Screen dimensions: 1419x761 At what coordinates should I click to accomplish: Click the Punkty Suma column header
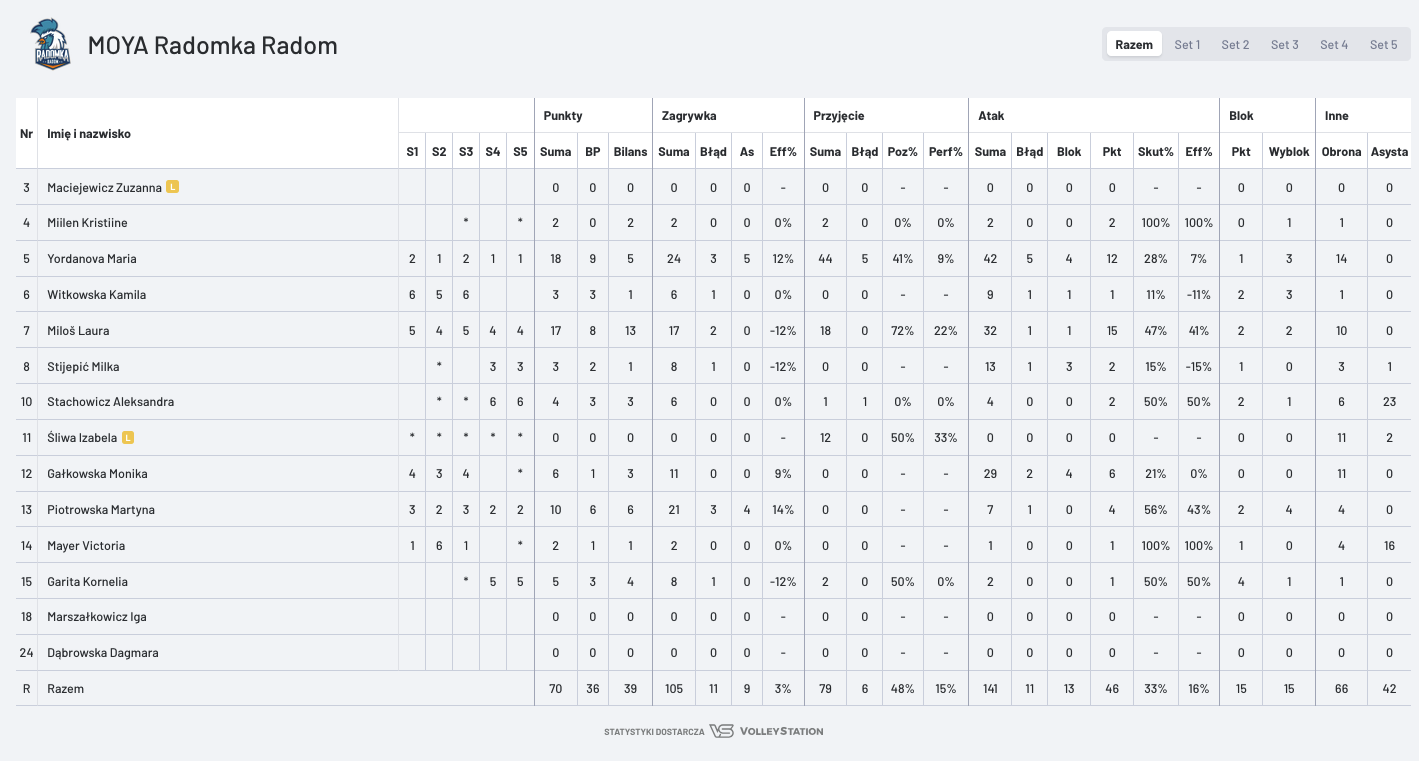click(x=556, y=152)
